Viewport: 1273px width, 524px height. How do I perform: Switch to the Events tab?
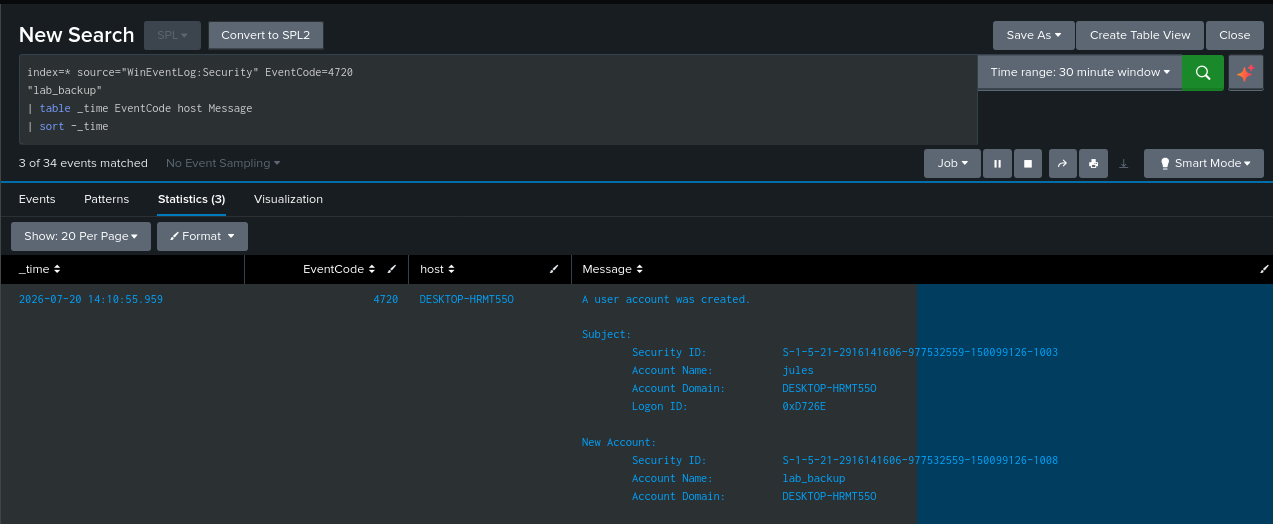point(37,199)
